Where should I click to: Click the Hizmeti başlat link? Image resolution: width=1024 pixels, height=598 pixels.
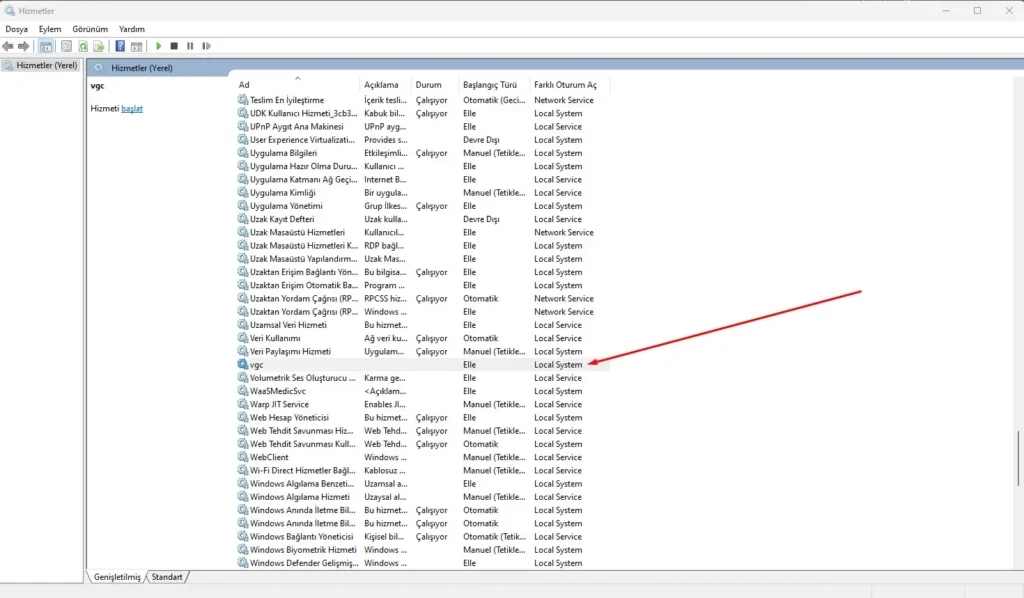coord(132,108)
